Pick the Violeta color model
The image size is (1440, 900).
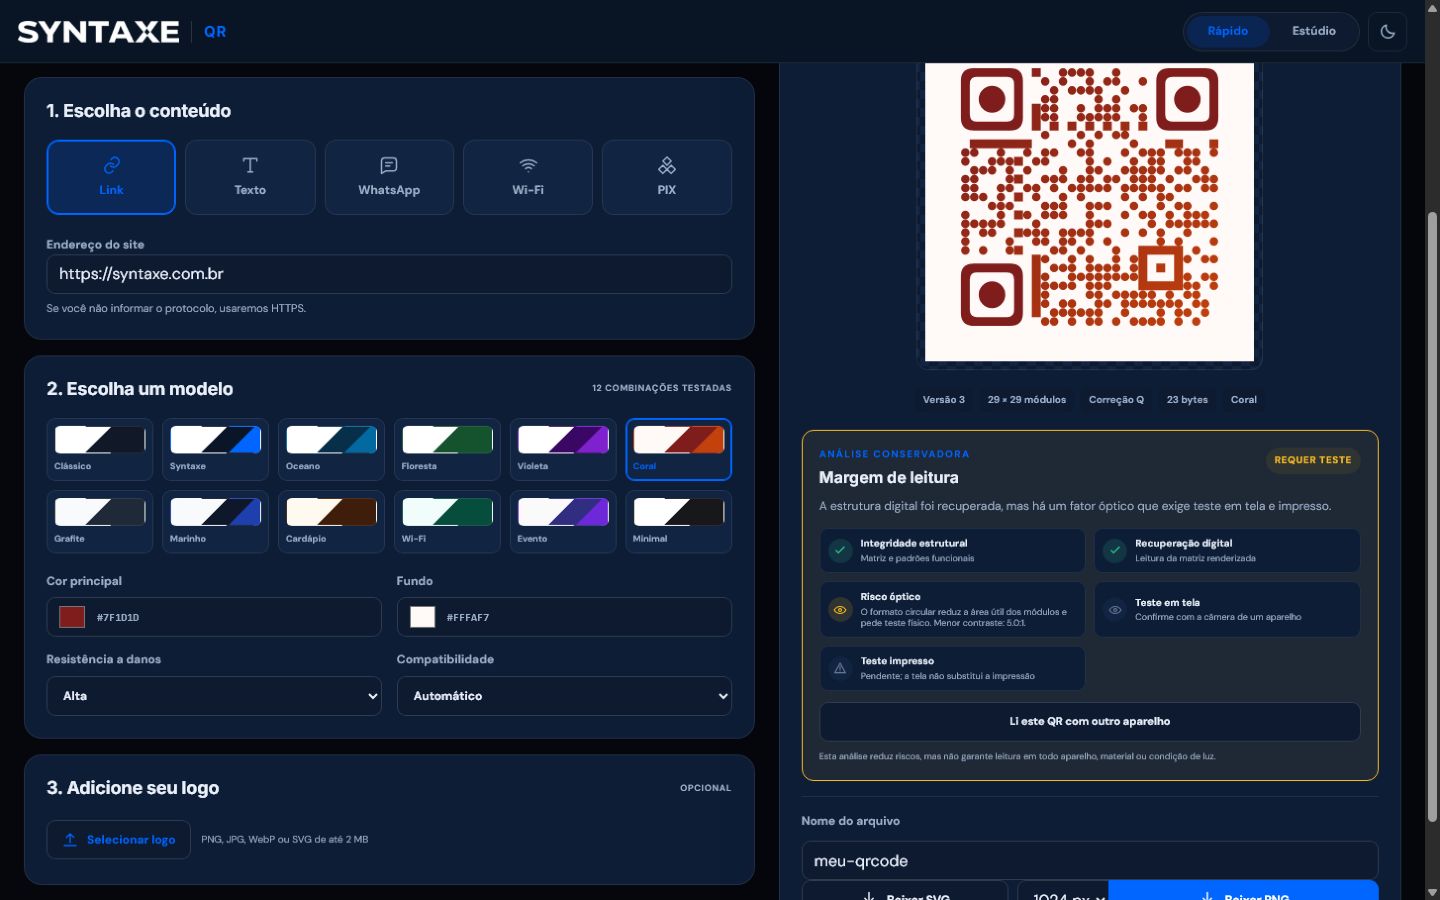point(563,449)
